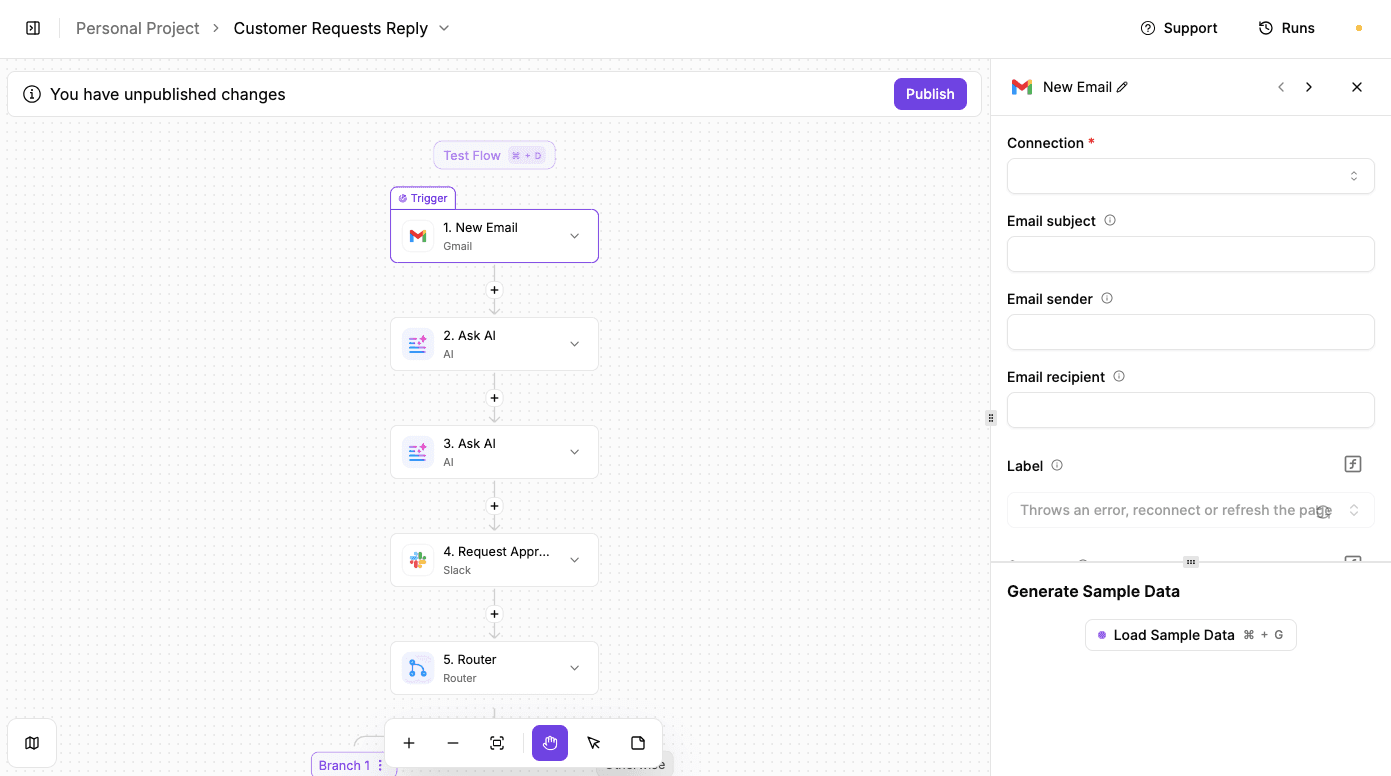Open the Branch 1 options menu

(381, 764)
